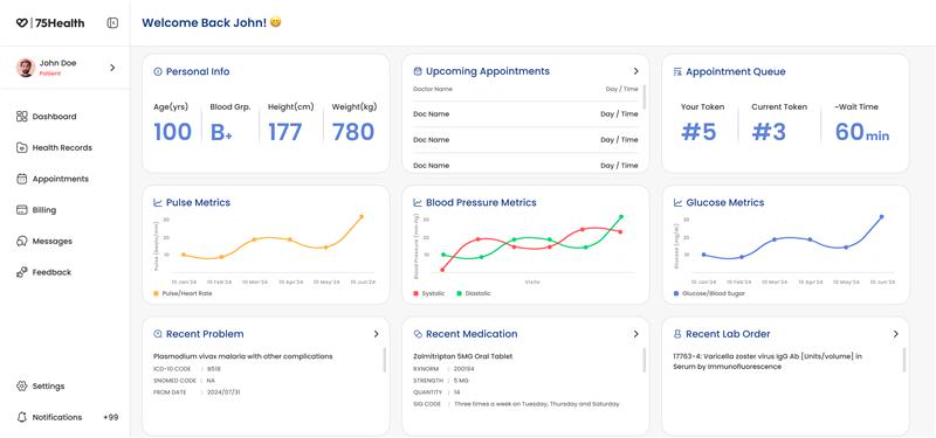Expand Upcoming Appointments with the arrow

point(636,71)
